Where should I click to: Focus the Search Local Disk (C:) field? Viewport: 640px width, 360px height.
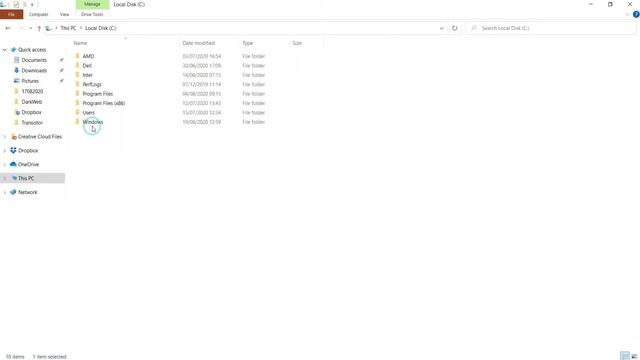(x=551, y=28)
